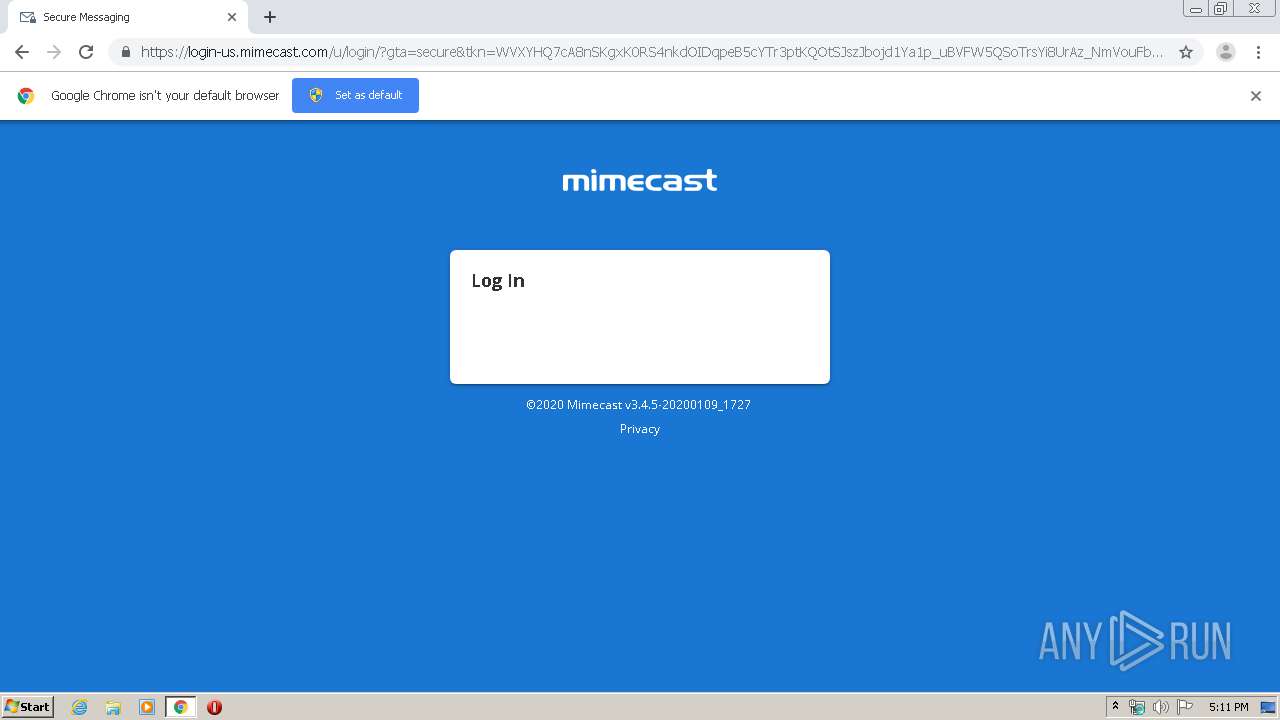The width and height of the screenshot is (1280, 720).
Task: Bookmark this page with the star icon
Action: pos(1186,52)
